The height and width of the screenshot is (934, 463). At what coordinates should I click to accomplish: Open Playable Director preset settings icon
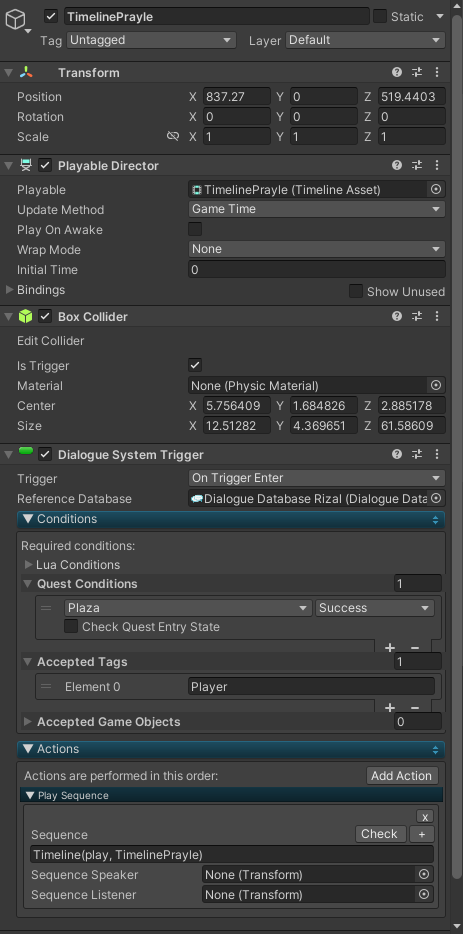point(417,165)
